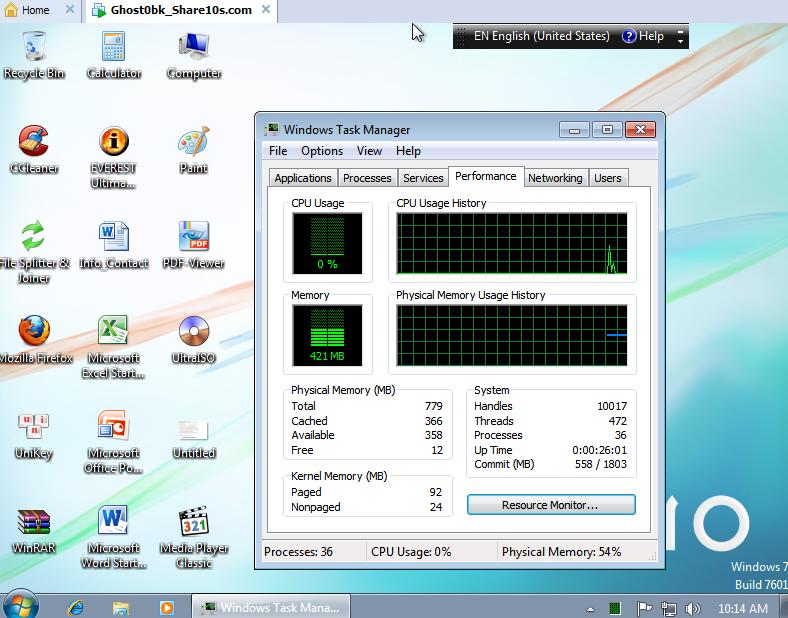Open the Help menu in Task Manager
The width and height of the screenshot is (788, 618).
[408, 151]
